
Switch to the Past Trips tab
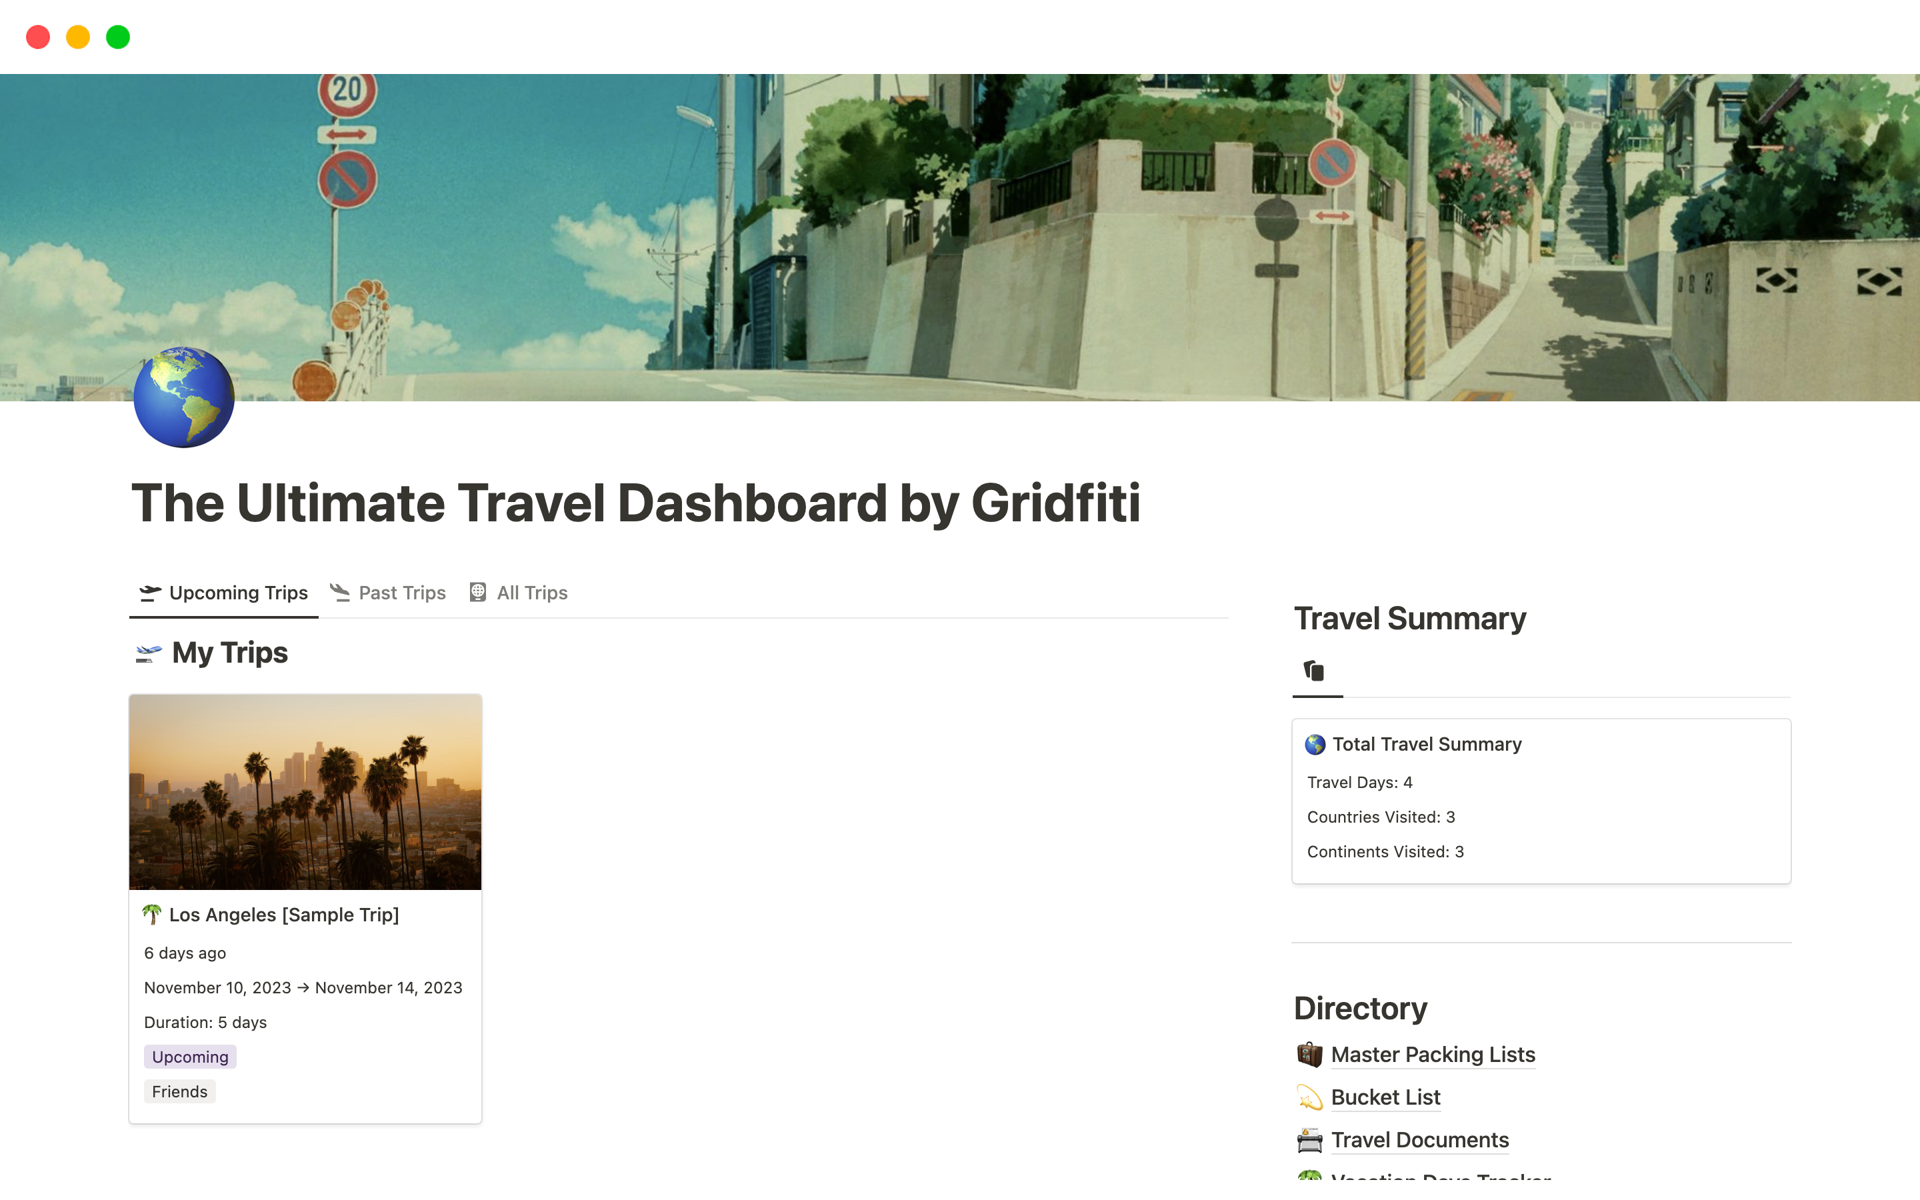click(388, 593)
